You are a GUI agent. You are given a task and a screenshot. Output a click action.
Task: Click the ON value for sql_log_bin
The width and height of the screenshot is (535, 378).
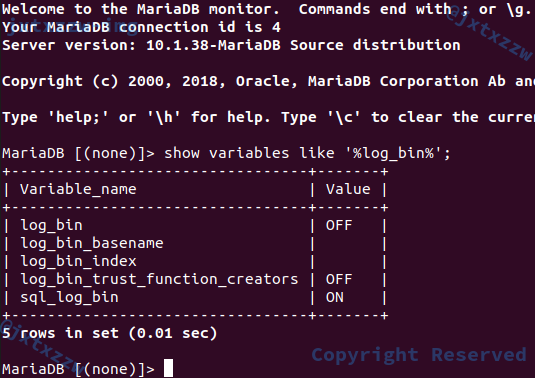[x=335, y=298]
